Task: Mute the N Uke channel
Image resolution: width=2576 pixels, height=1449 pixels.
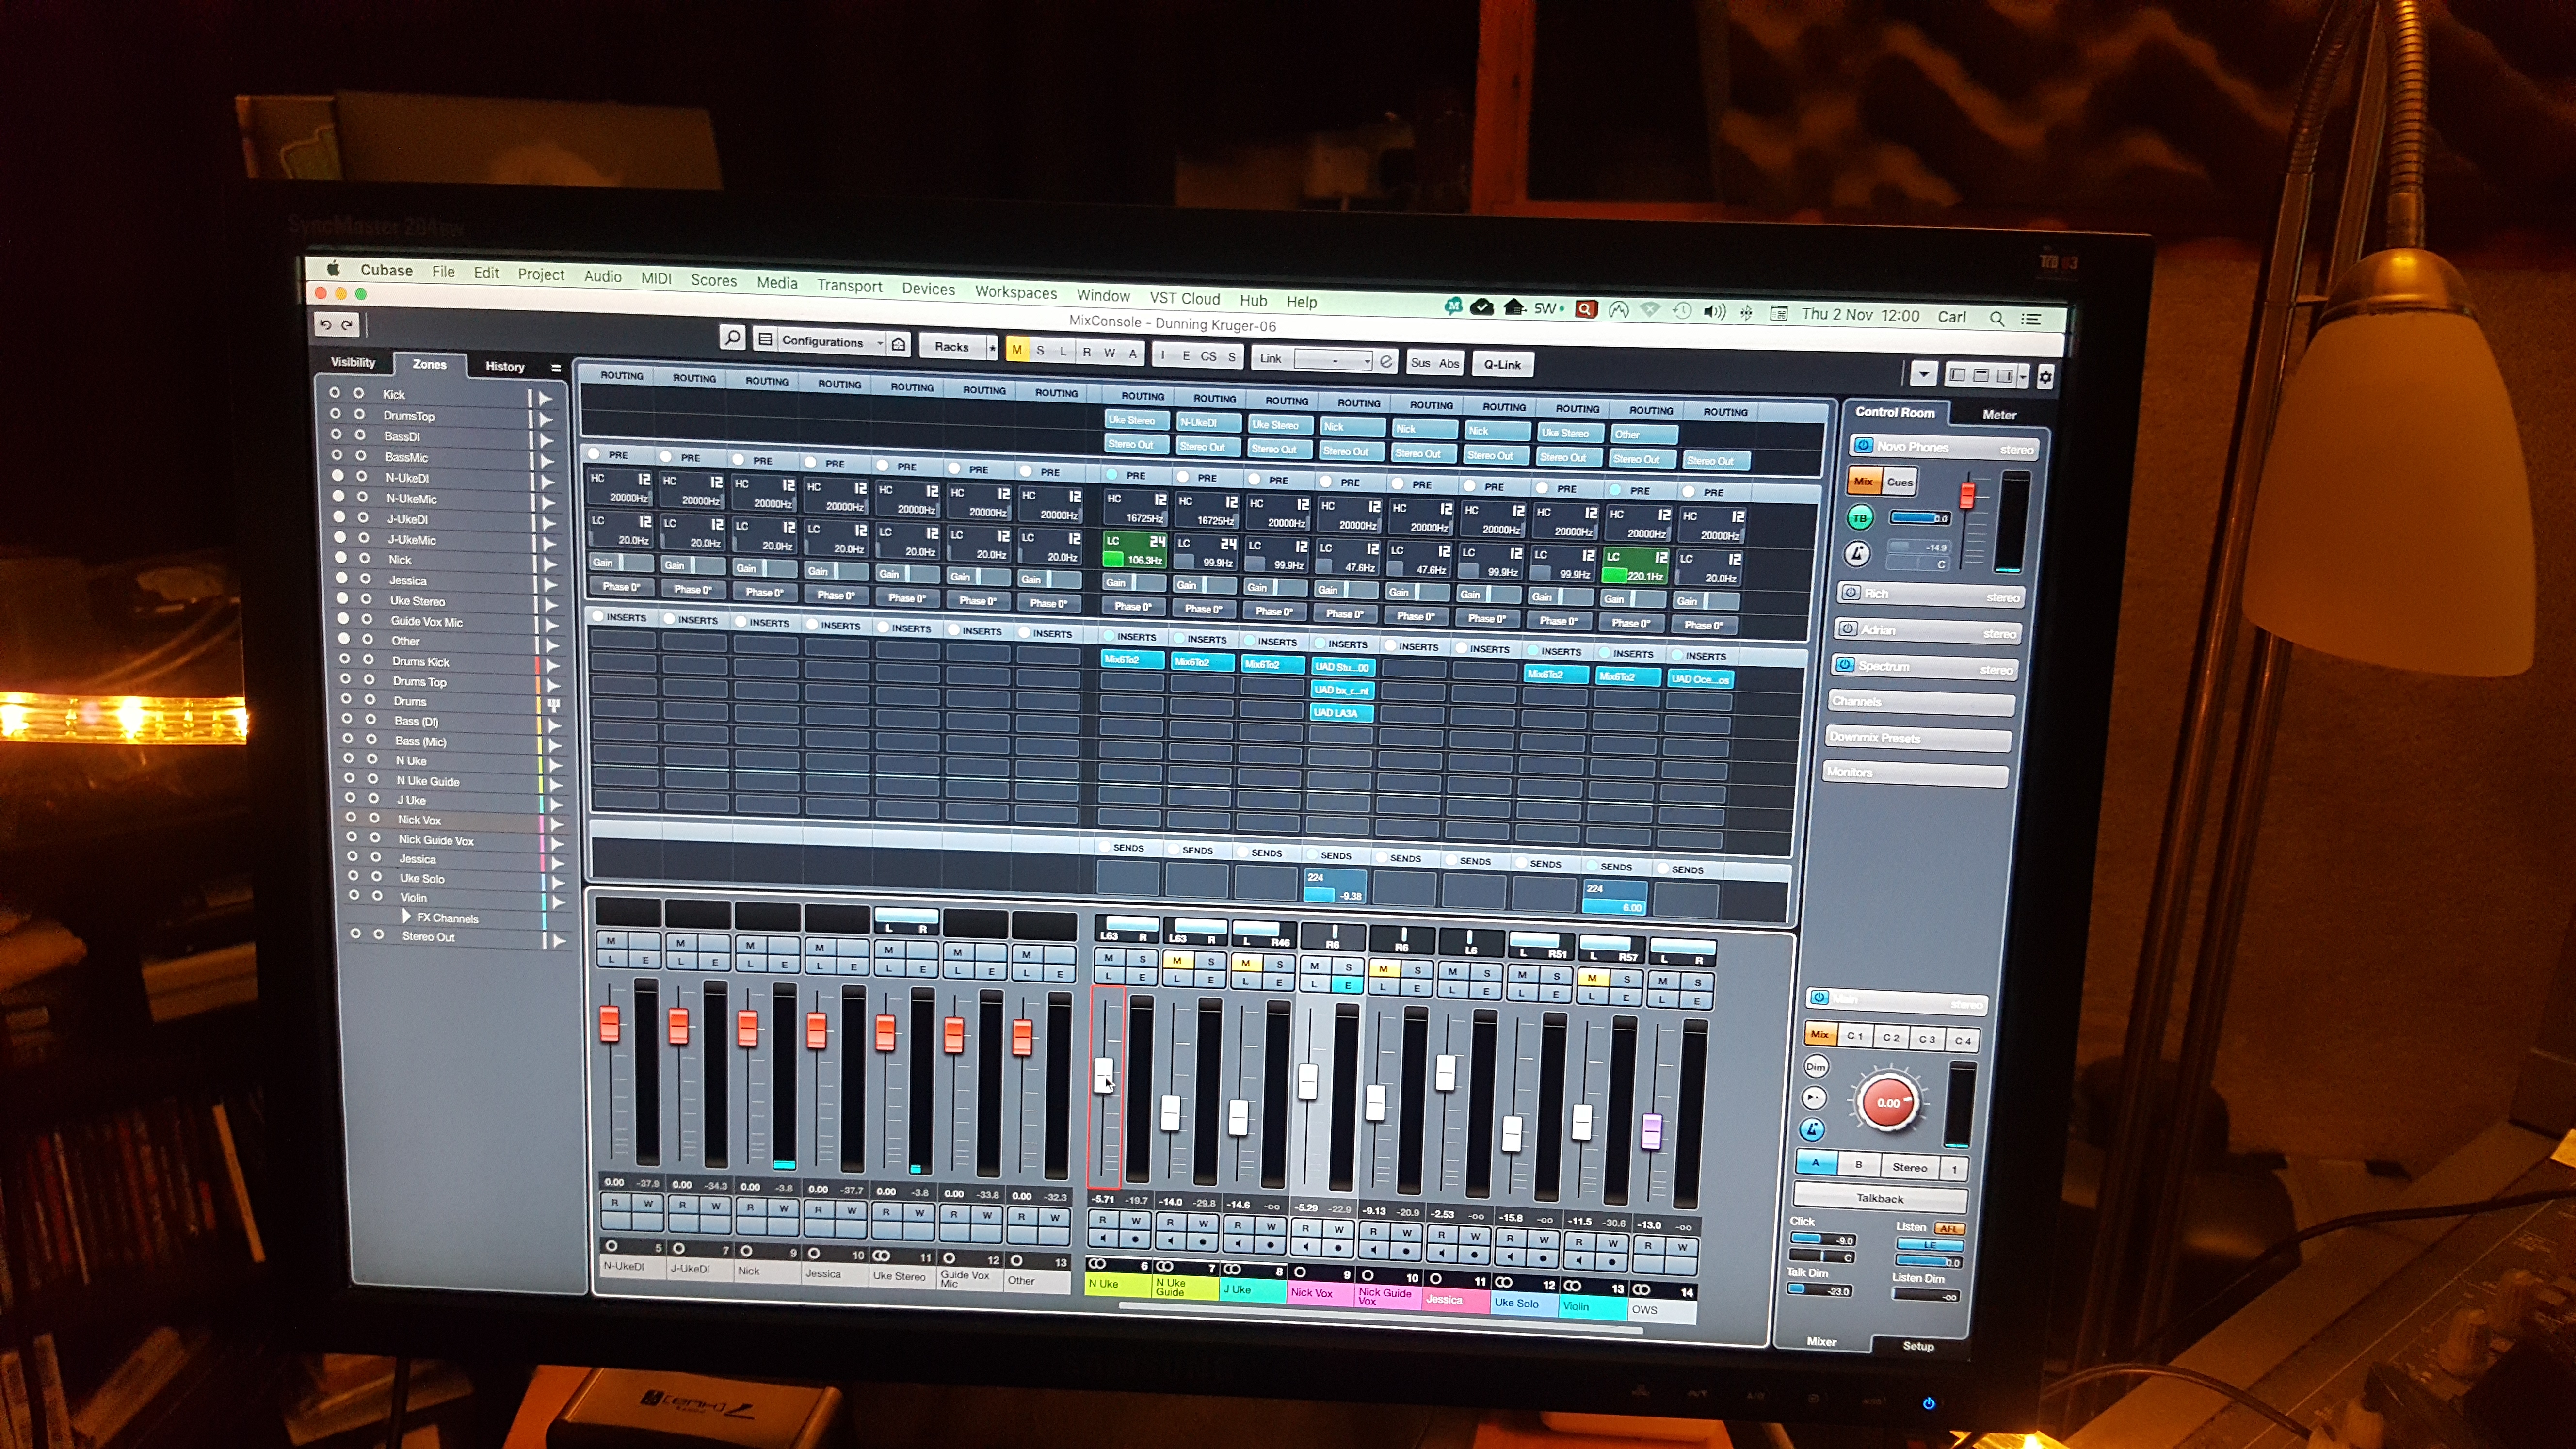Action: point(1108,958)
